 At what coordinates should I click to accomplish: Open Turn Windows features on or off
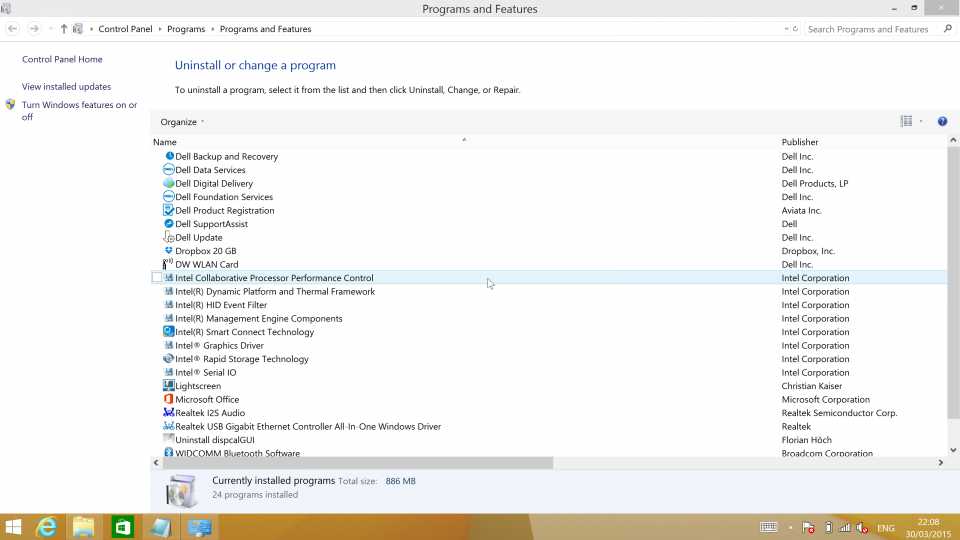tap(80, 110)
